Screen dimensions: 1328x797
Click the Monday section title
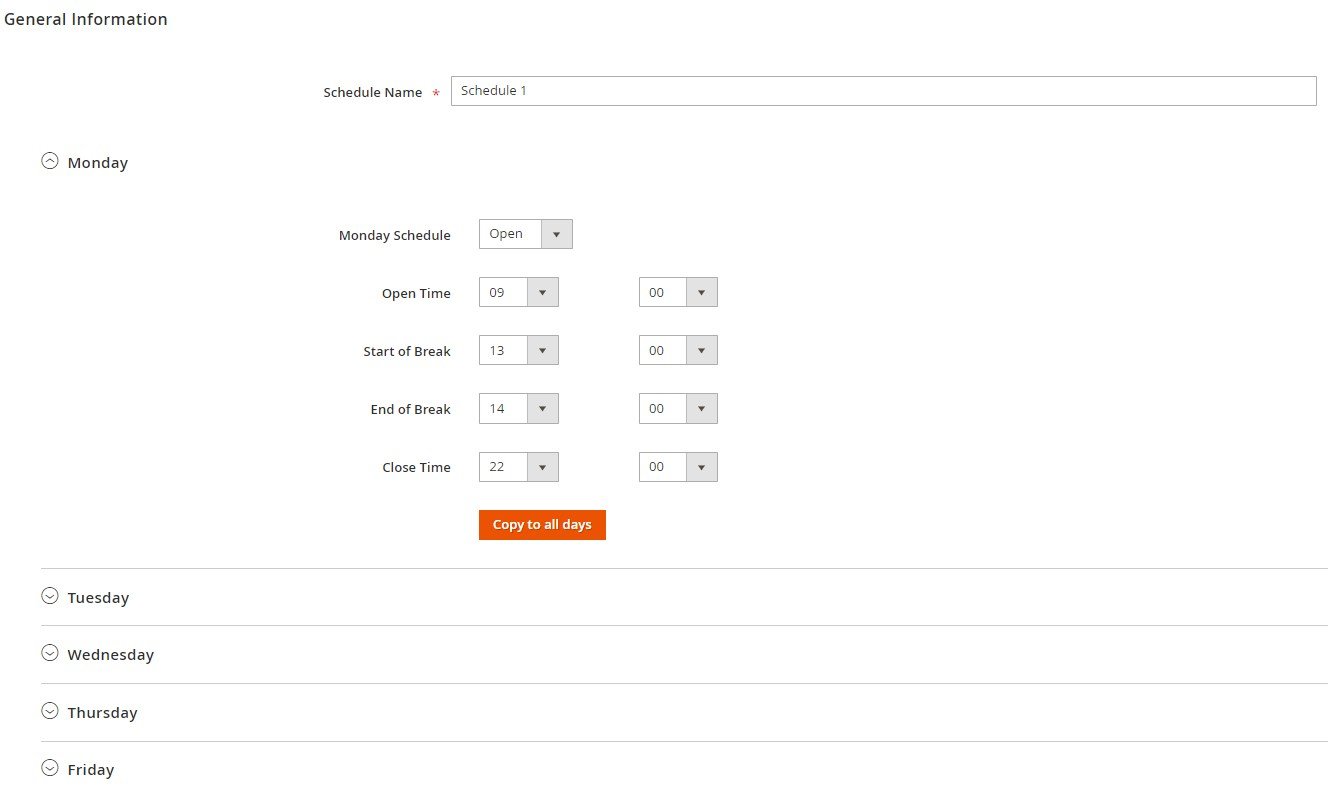pyautogui.click(x=98, y=162)
